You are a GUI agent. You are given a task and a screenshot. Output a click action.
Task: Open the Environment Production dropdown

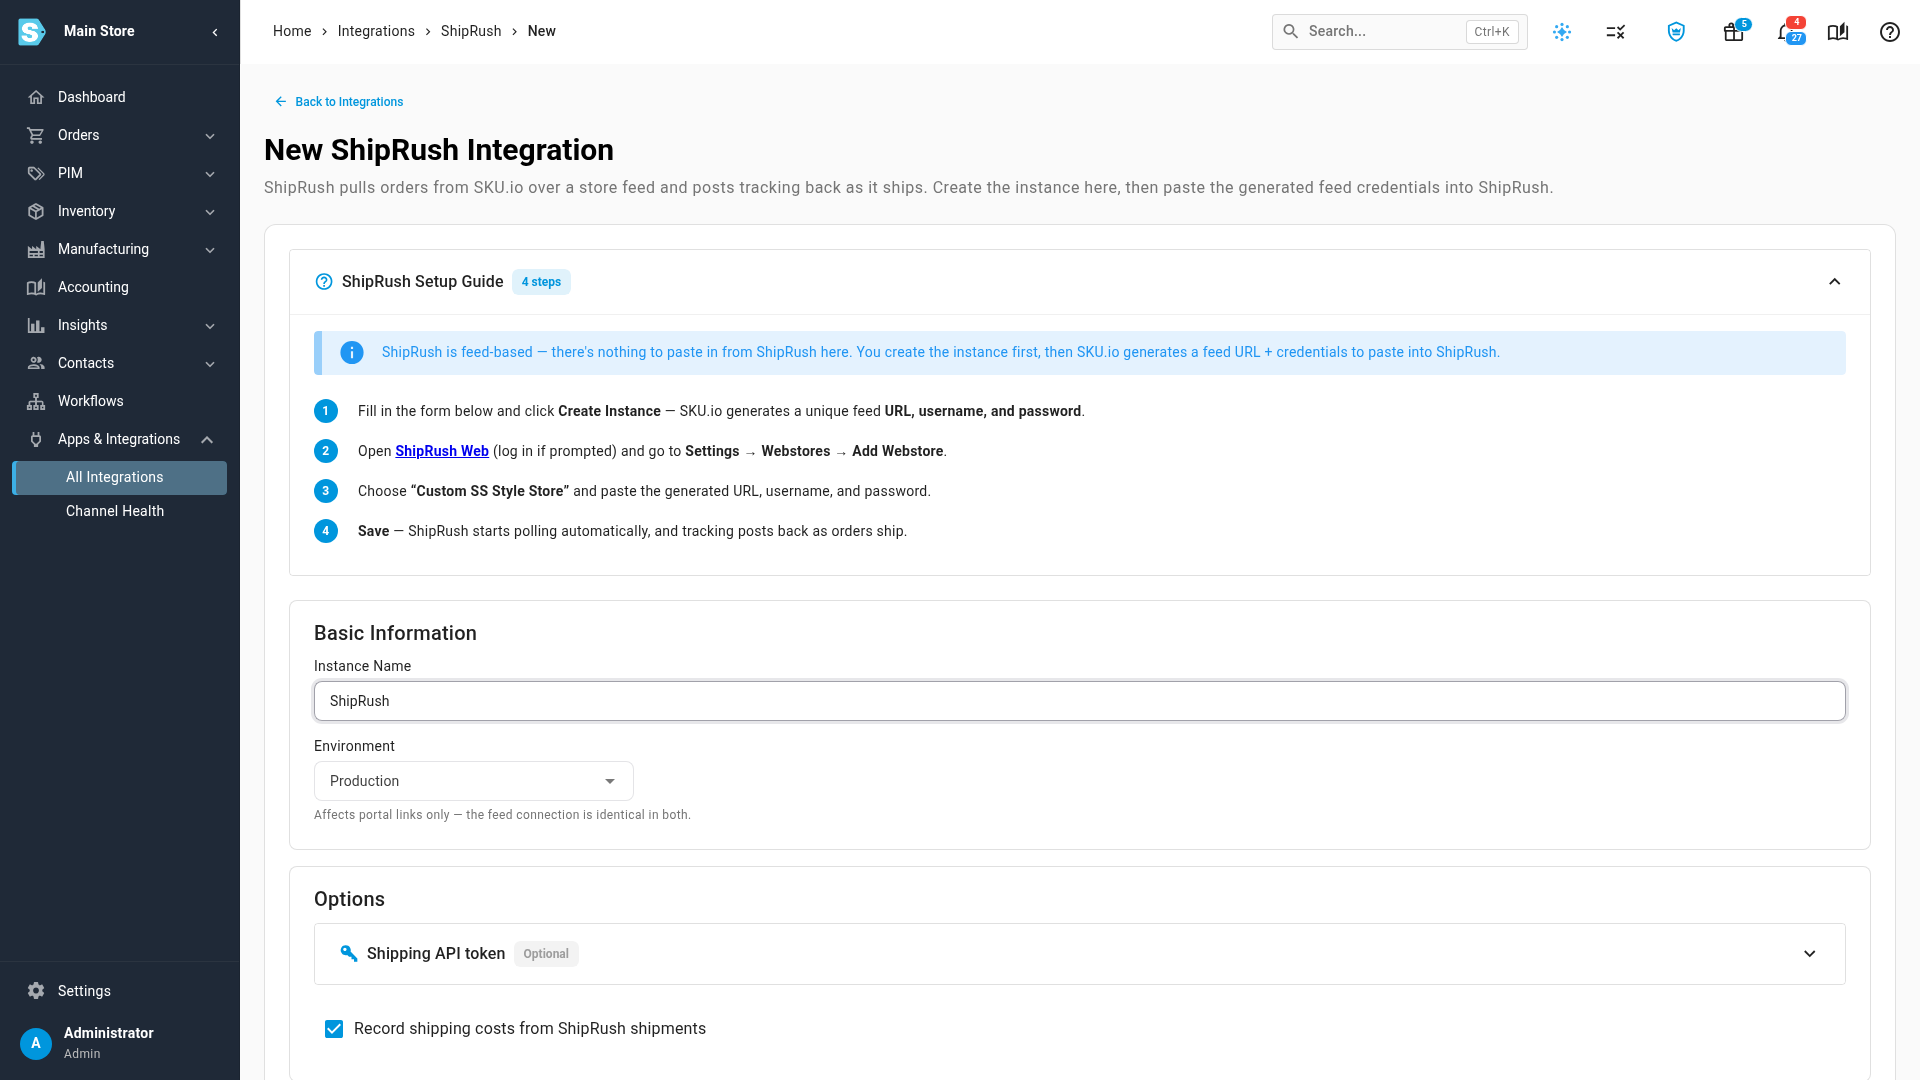tap(474, 781)
